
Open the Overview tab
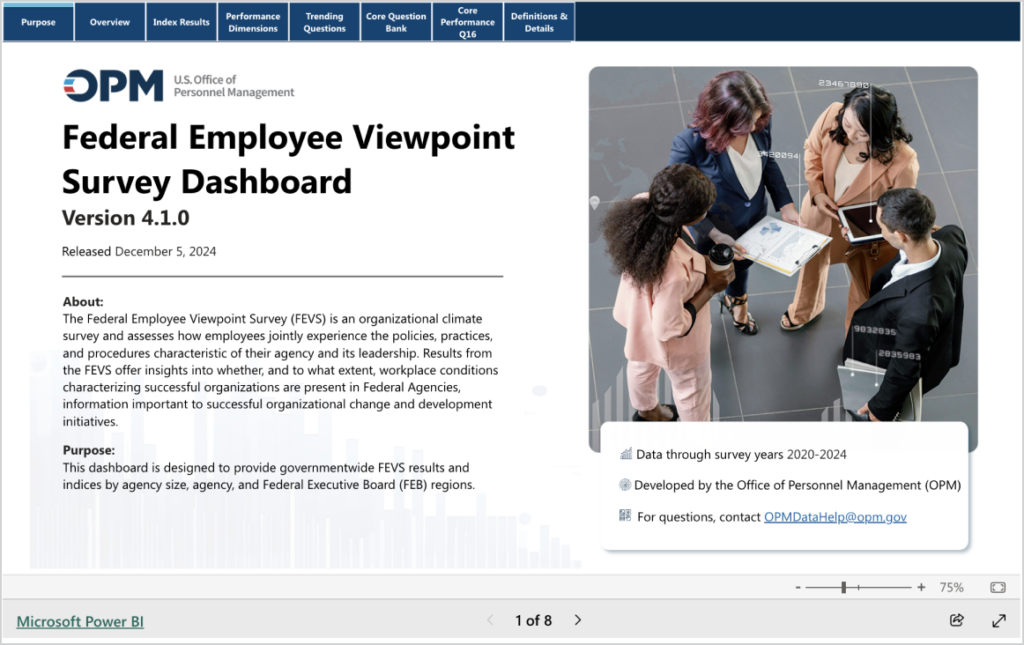pos(110,22)
